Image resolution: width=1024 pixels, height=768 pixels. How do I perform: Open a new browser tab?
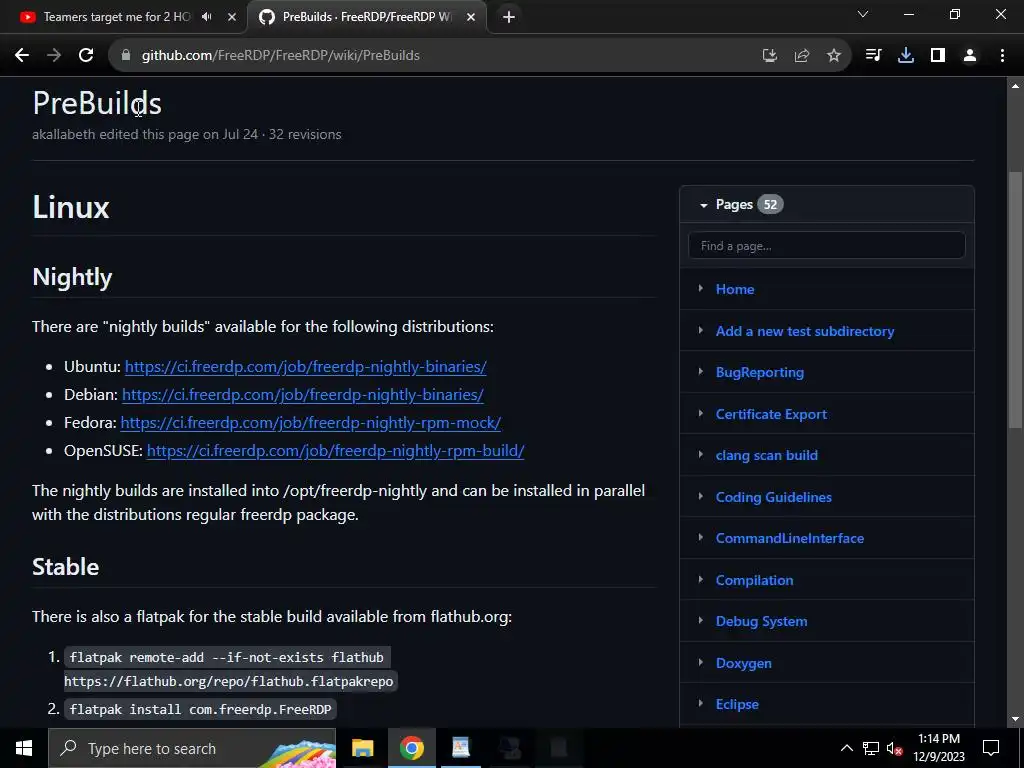(509, 17)
